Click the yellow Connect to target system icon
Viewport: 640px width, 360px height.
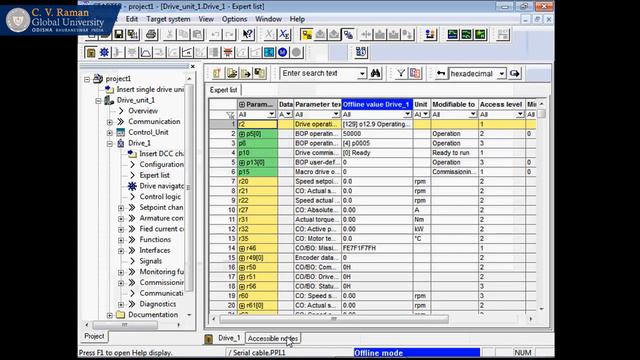(x=307, y=34)
